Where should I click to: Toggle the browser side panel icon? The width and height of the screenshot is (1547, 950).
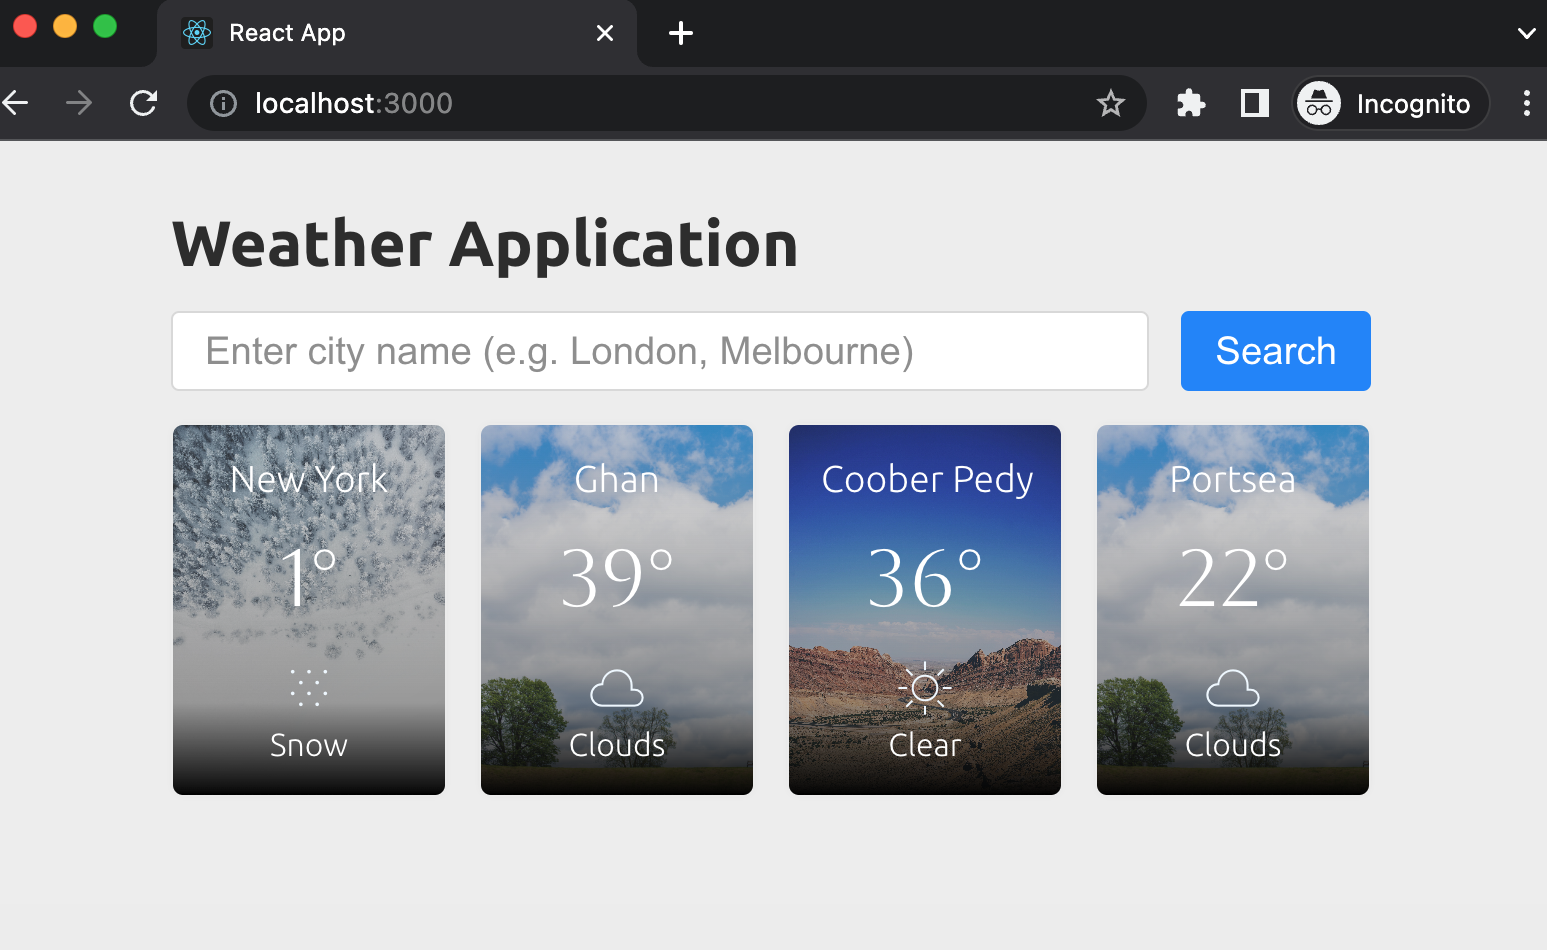[1254, 103]
